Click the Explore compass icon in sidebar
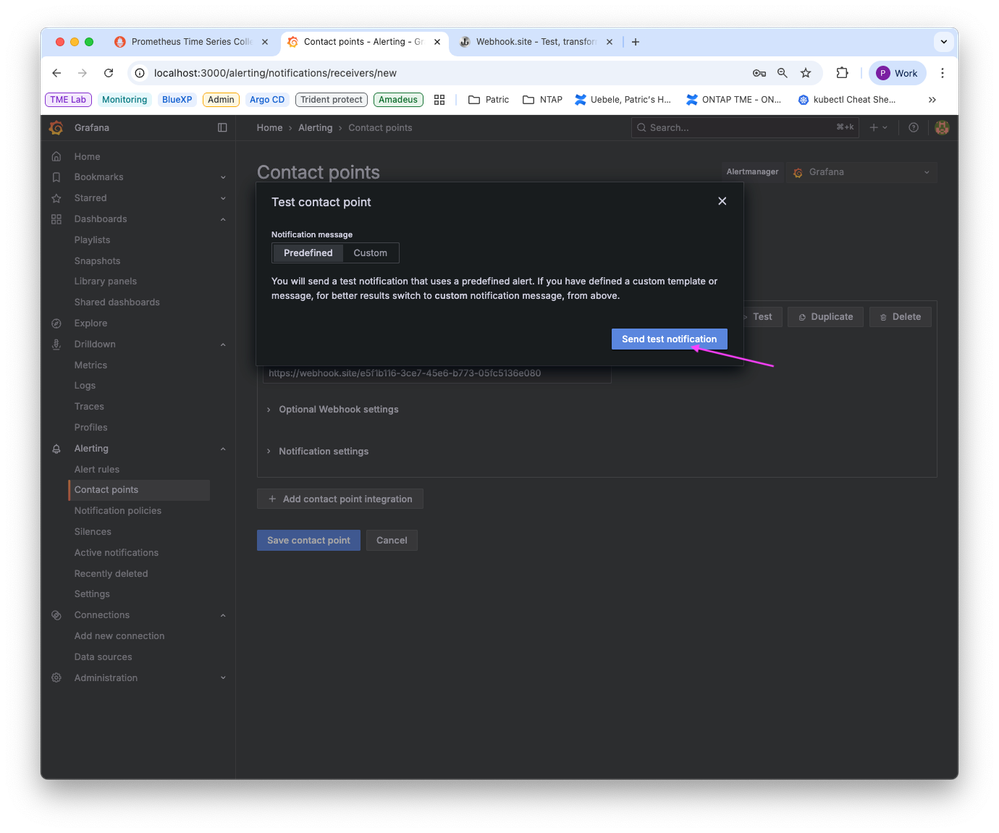Screen dimensions: 999x833 coord(57,323)
